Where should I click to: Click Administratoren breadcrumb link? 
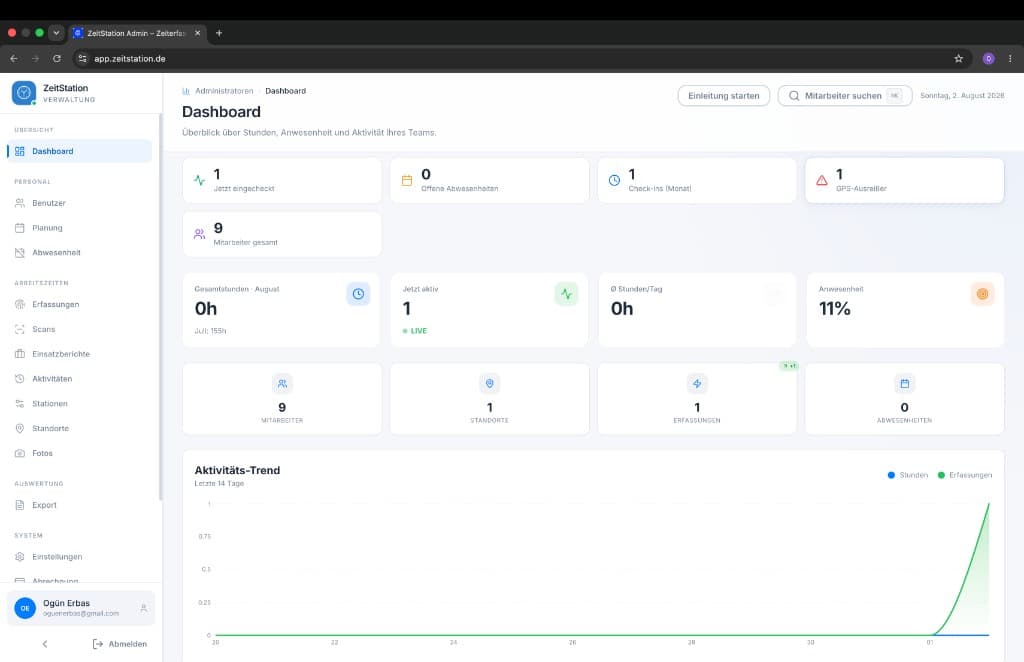click(224, 91)
